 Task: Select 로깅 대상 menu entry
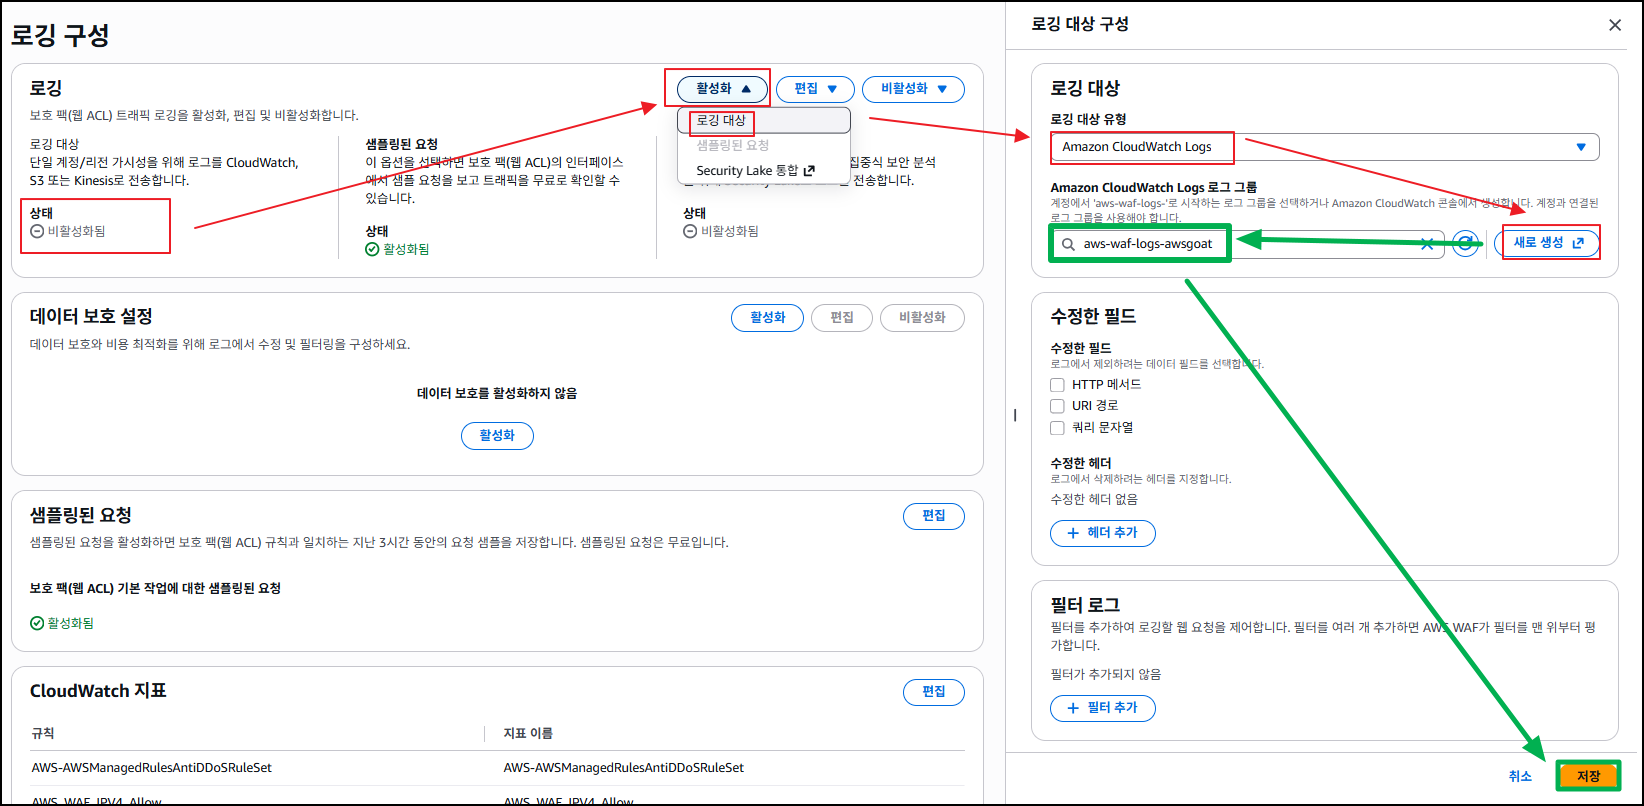764,120
